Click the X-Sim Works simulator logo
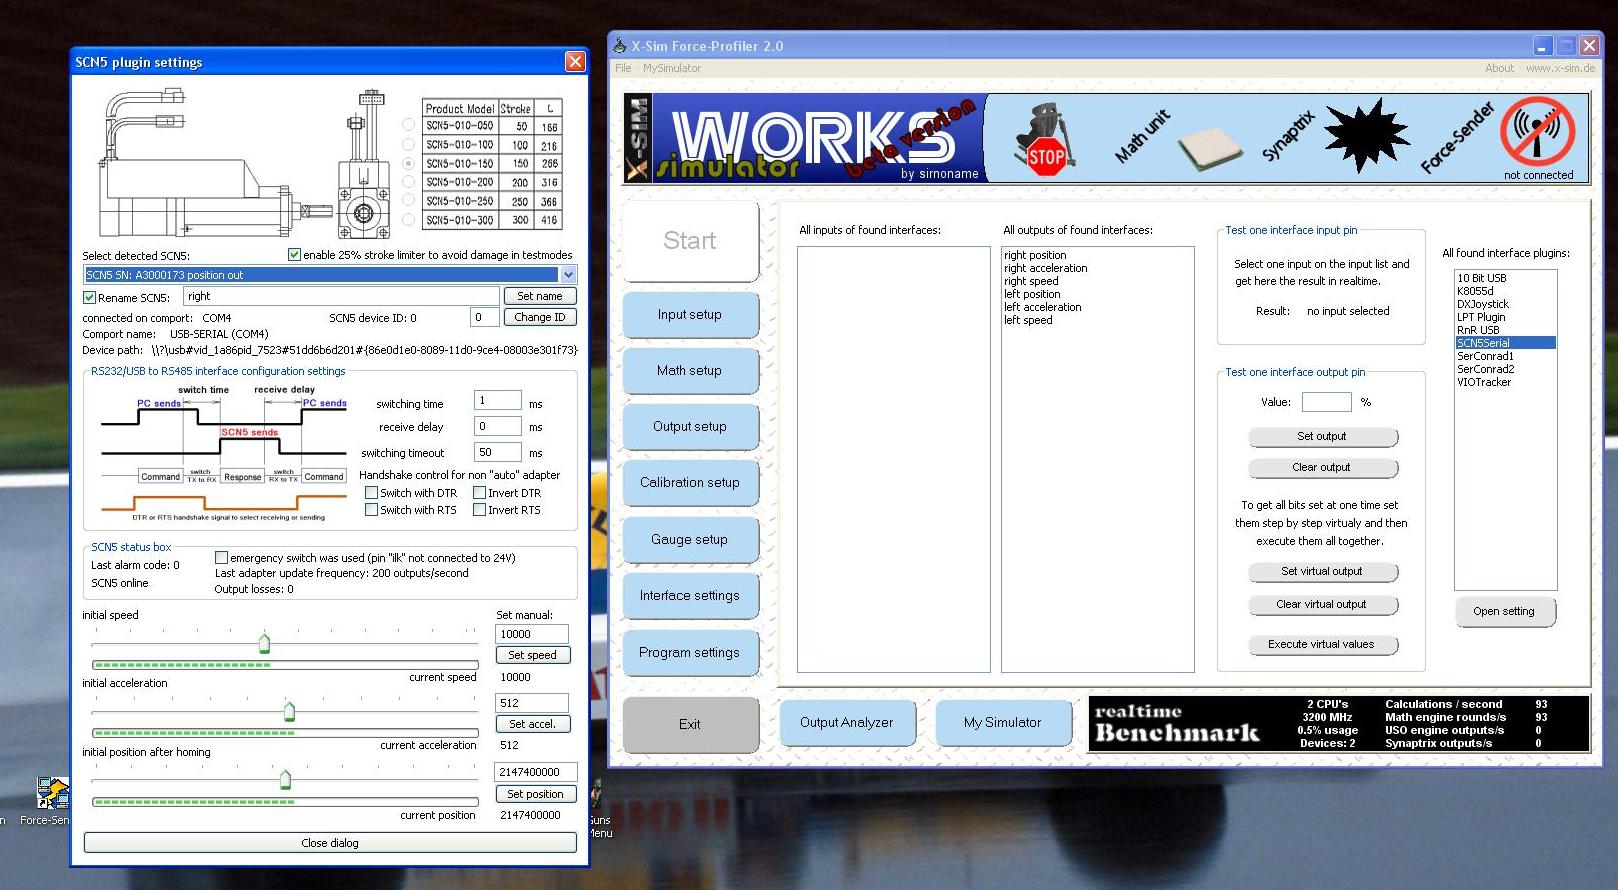 (804, 138)
